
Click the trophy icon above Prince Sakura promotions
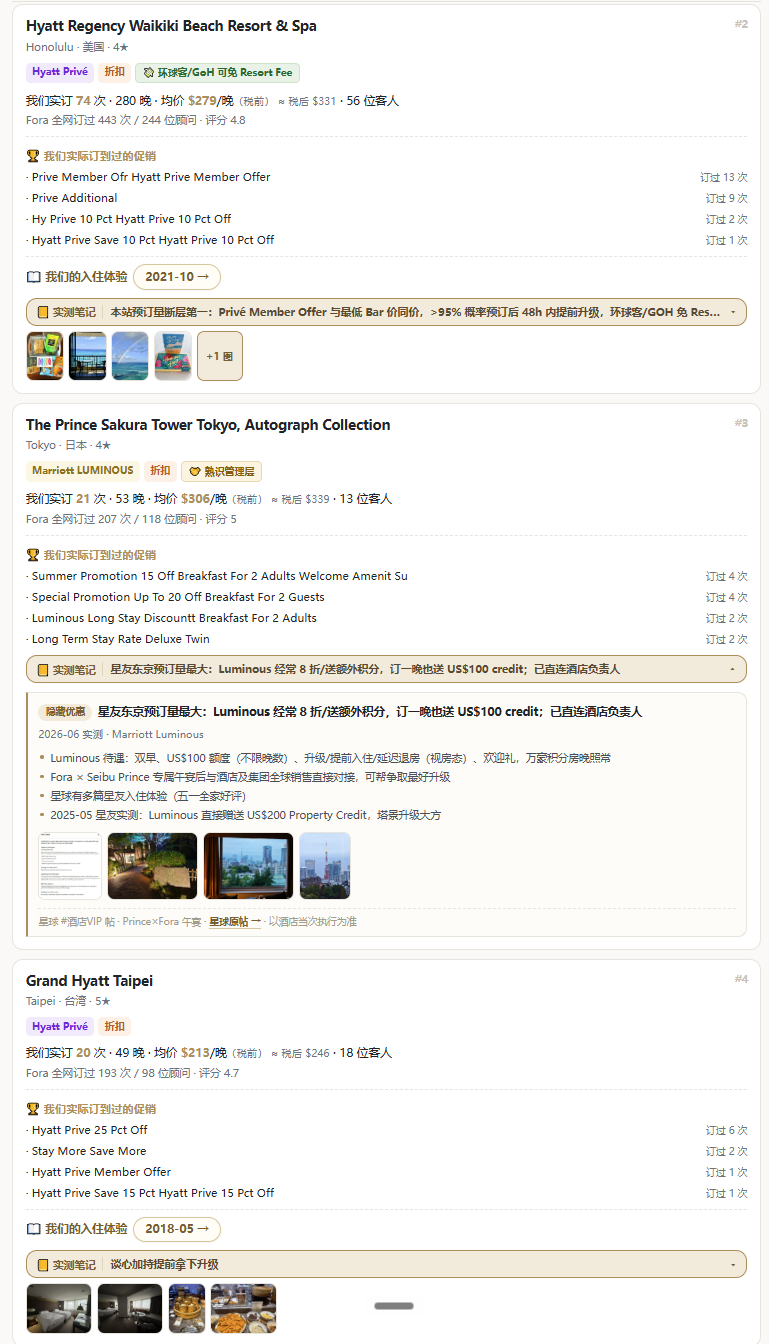pyautogui.click(x=33, y=555)
